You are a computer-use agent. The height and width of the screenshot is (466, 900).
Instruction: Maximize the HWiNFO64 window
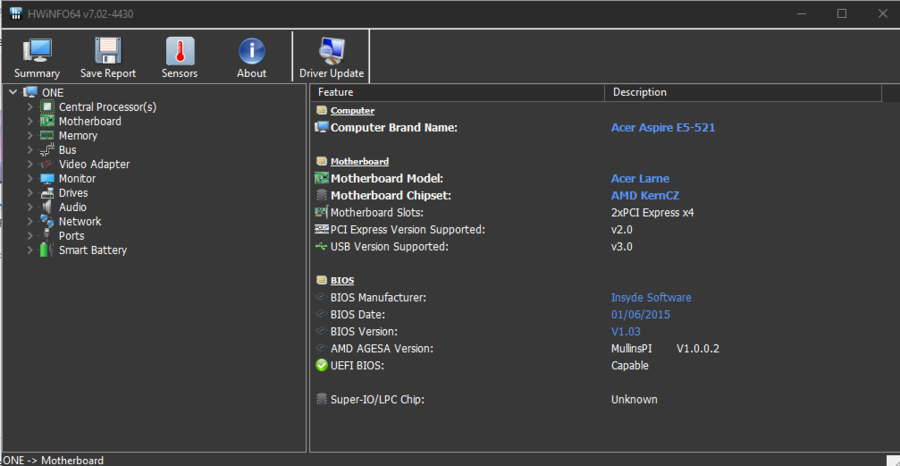click(x=841, y=14)
